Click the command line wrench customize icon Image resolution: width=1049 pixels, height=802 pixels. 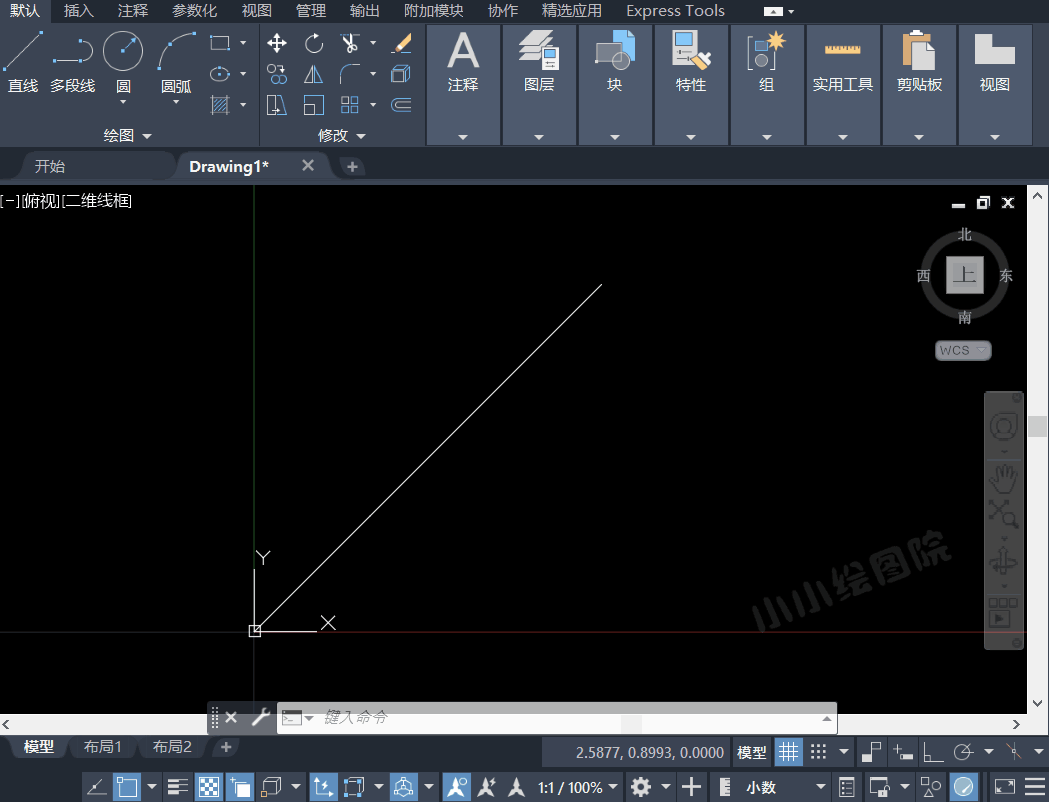[260, 717]
